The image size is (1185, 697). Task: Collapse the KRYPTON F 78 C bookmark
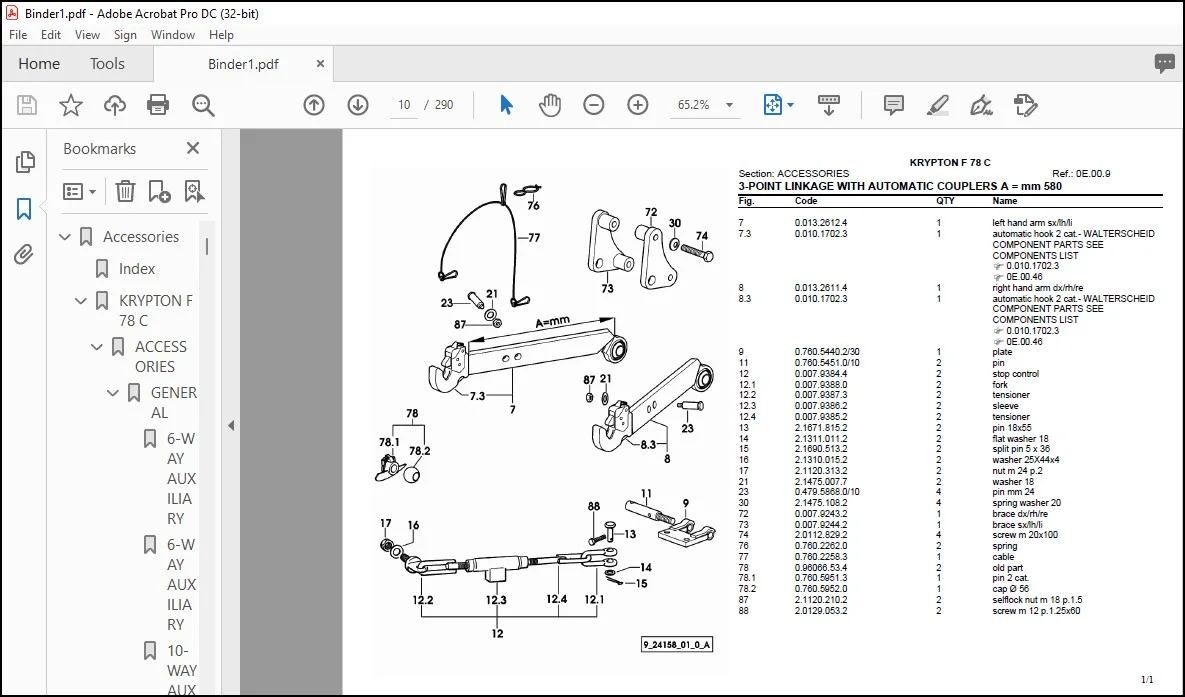(81, 301)
